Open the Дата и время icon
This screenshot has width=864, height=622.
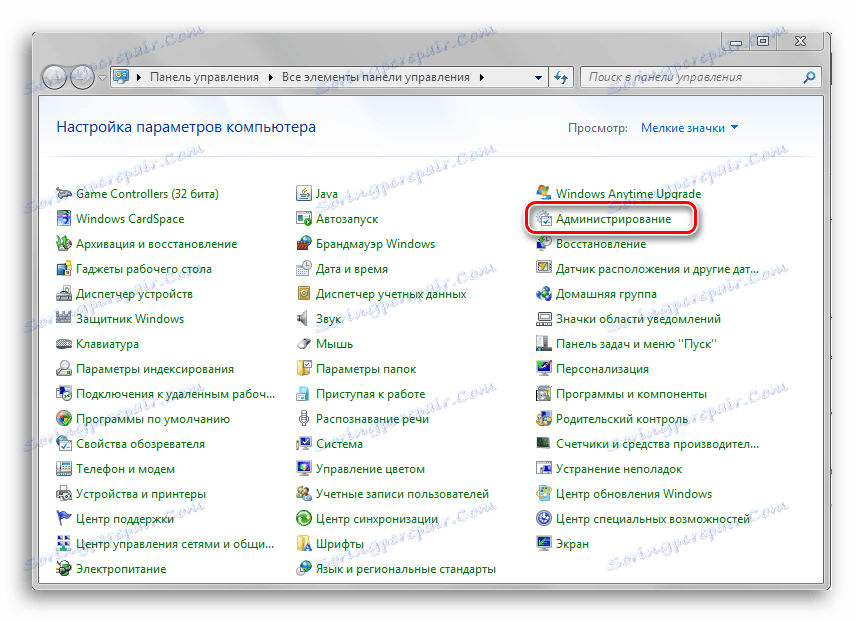coord(304,269)
